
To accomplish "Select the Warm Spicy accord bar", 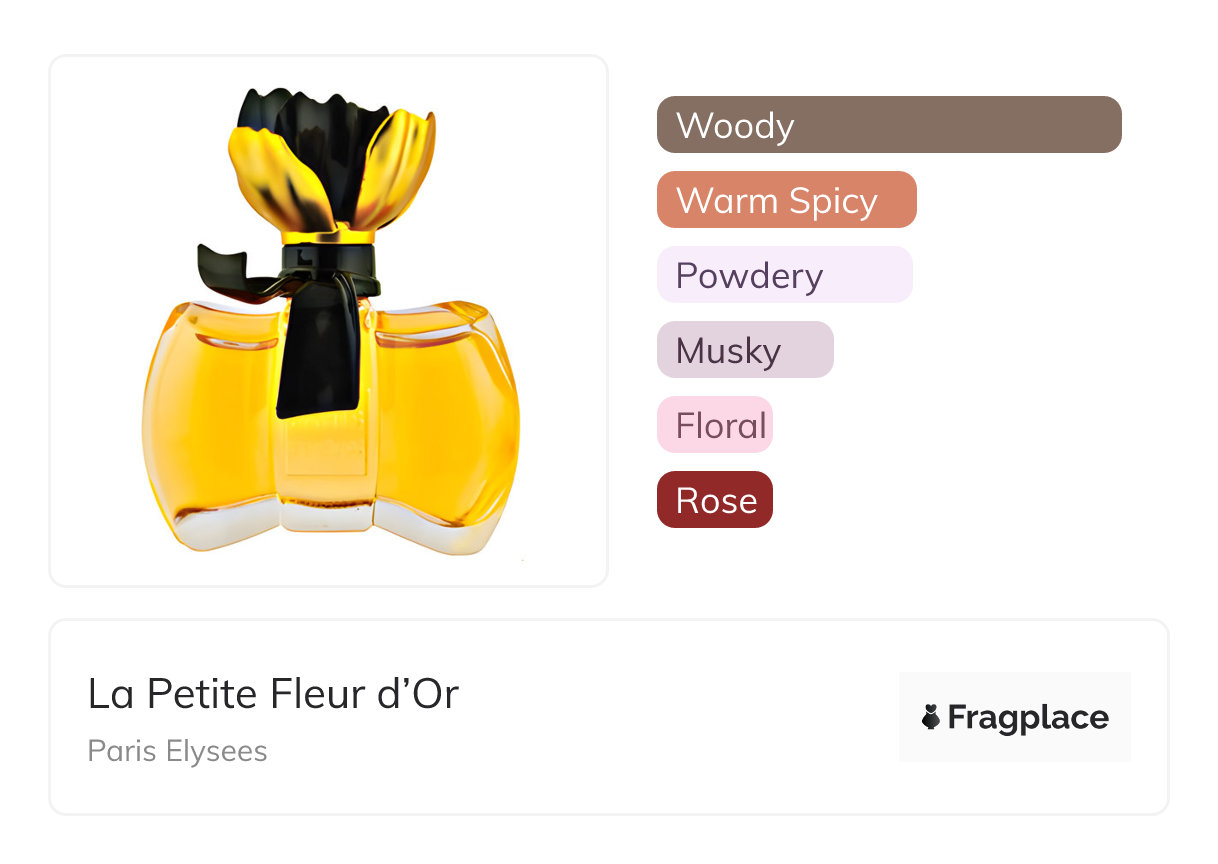I will (786, 200).
